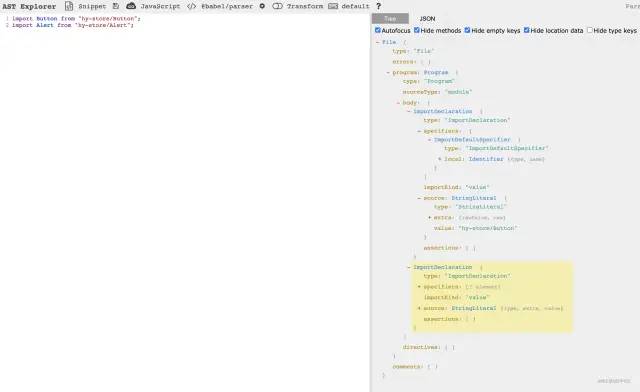Click code line importing Button
Image resolution: width=640 pixels, height=392 pixels.
(x=76, y=18)
